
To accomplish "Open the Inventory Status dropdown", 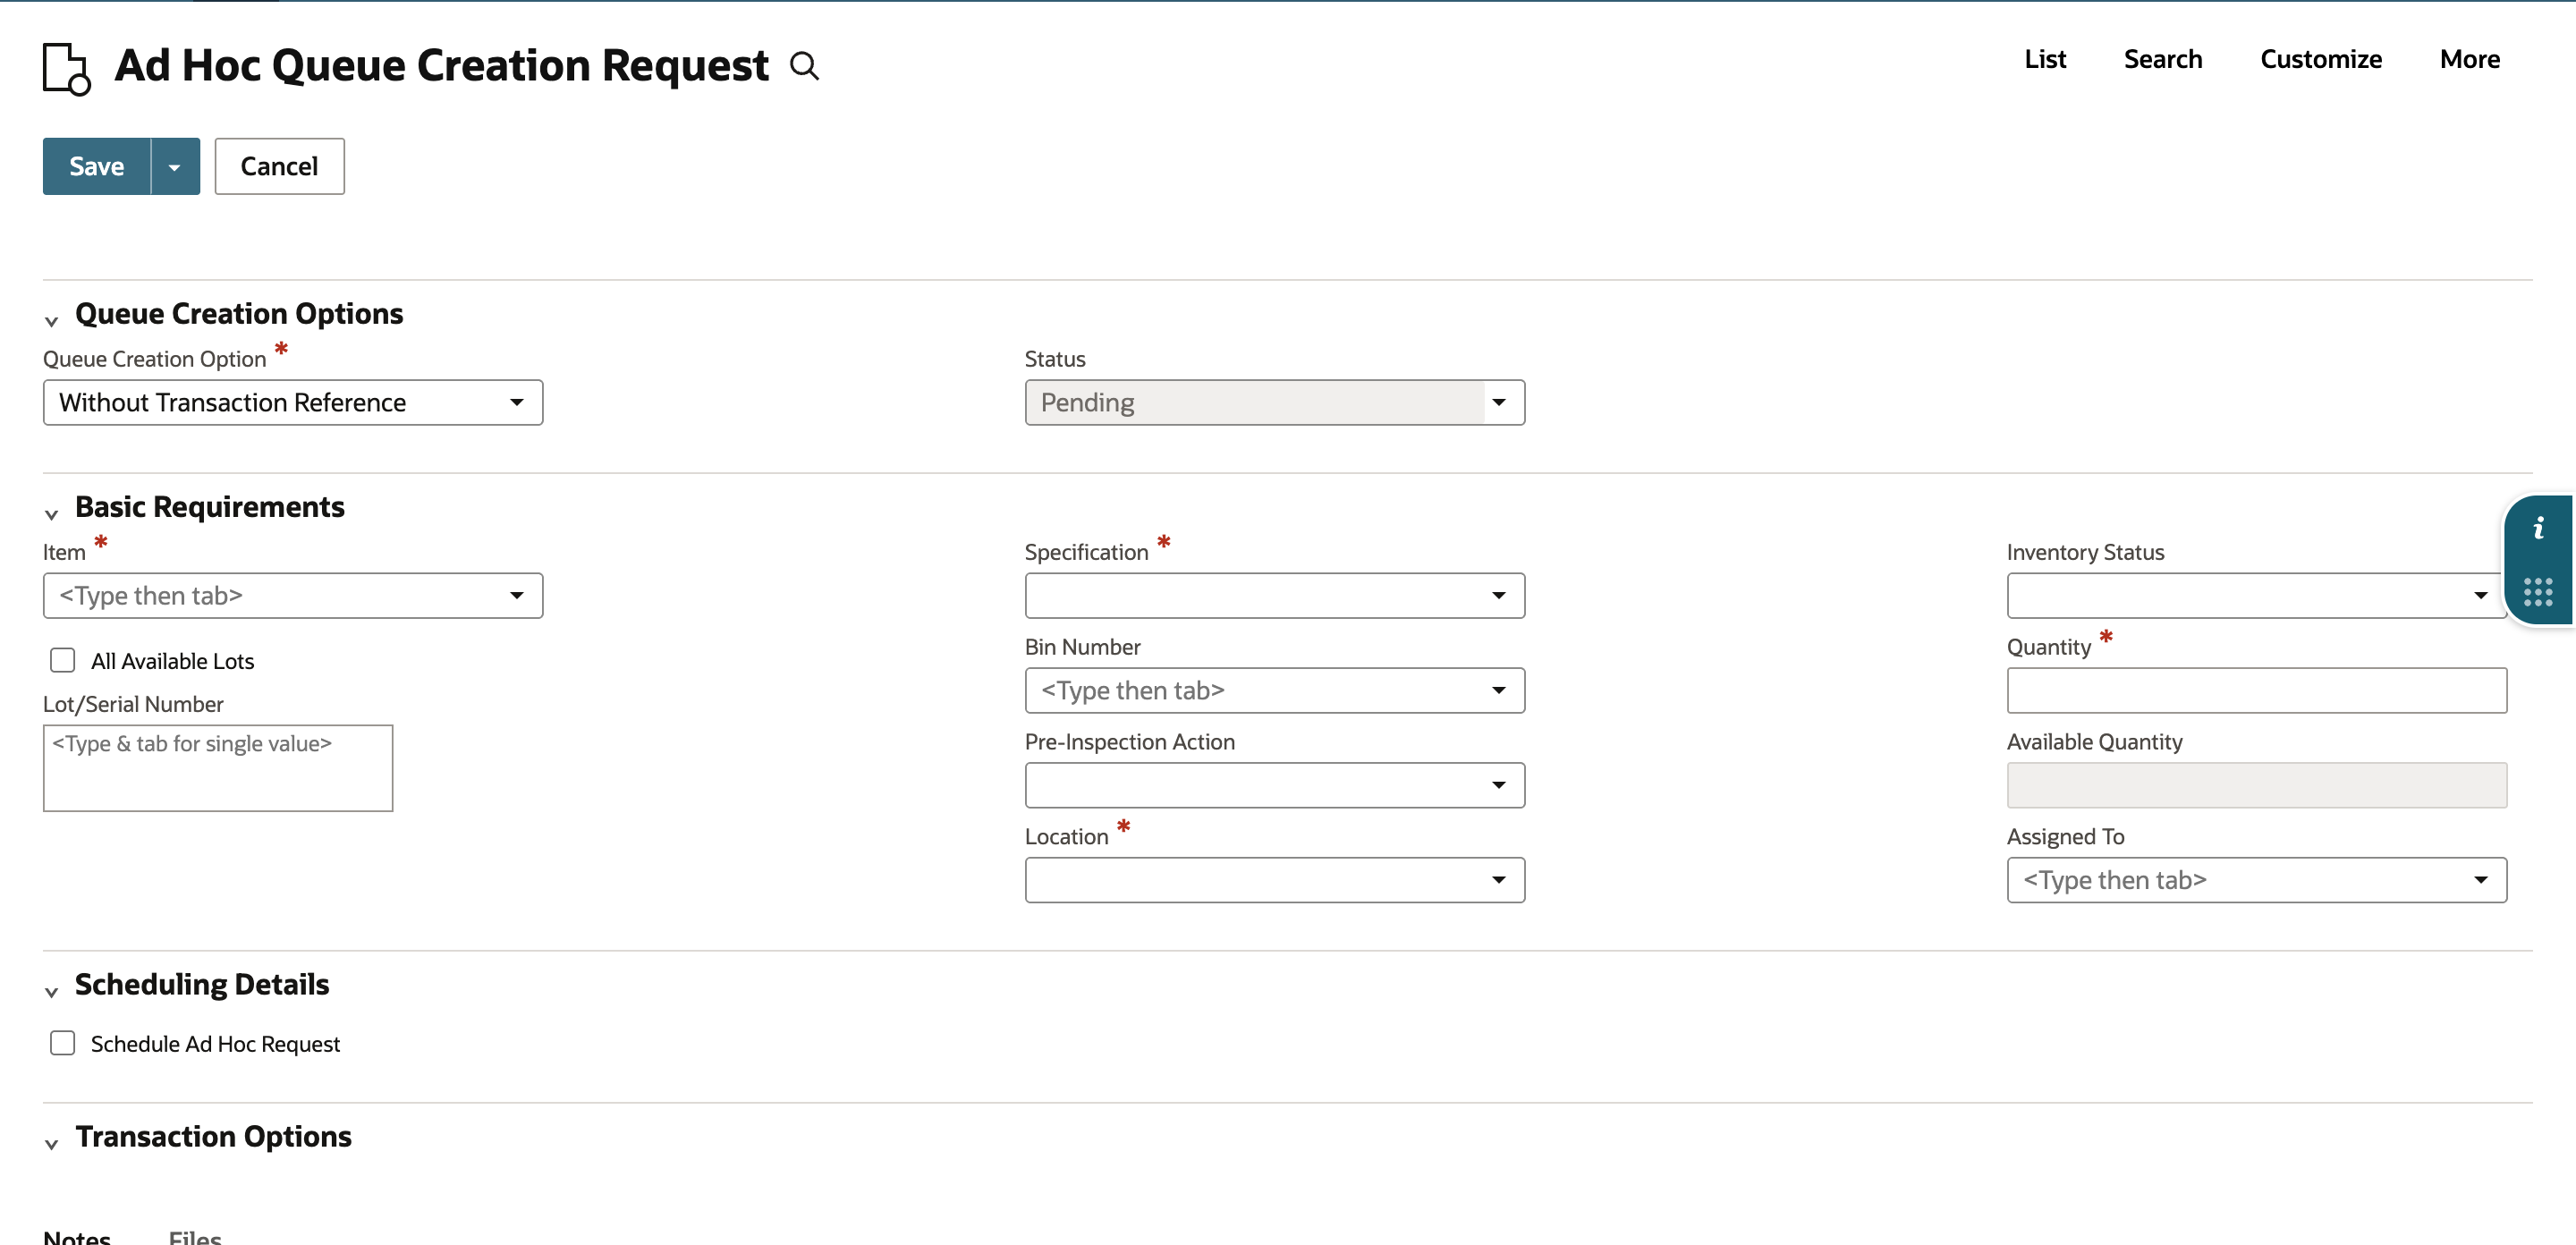I will pyautogui.click(x=2256, y=596).
